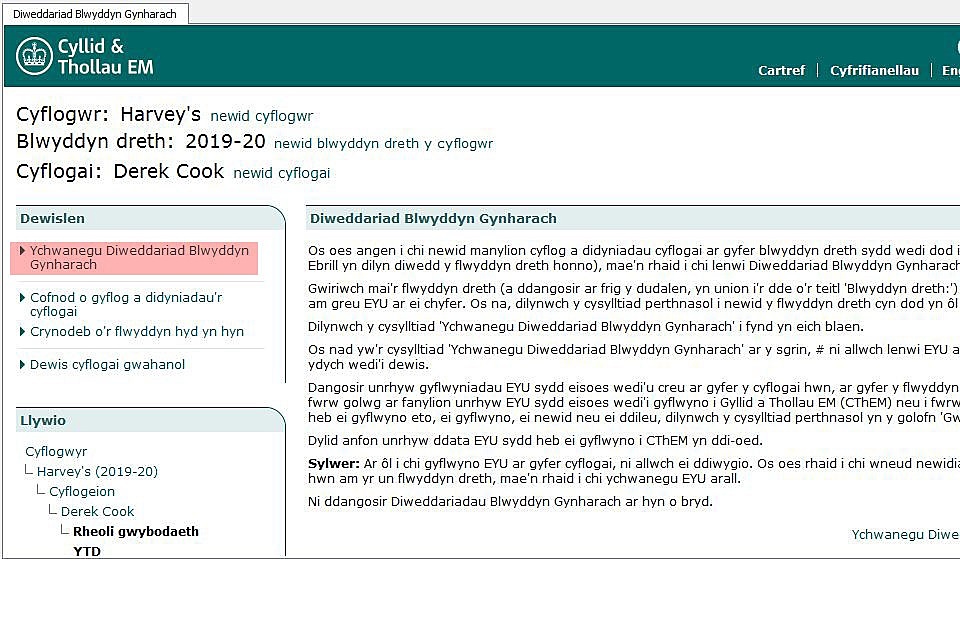Viewport: 960px width, 640px height.
Task: Click the 'newid cyflogai' link
Action: [281, 173]
